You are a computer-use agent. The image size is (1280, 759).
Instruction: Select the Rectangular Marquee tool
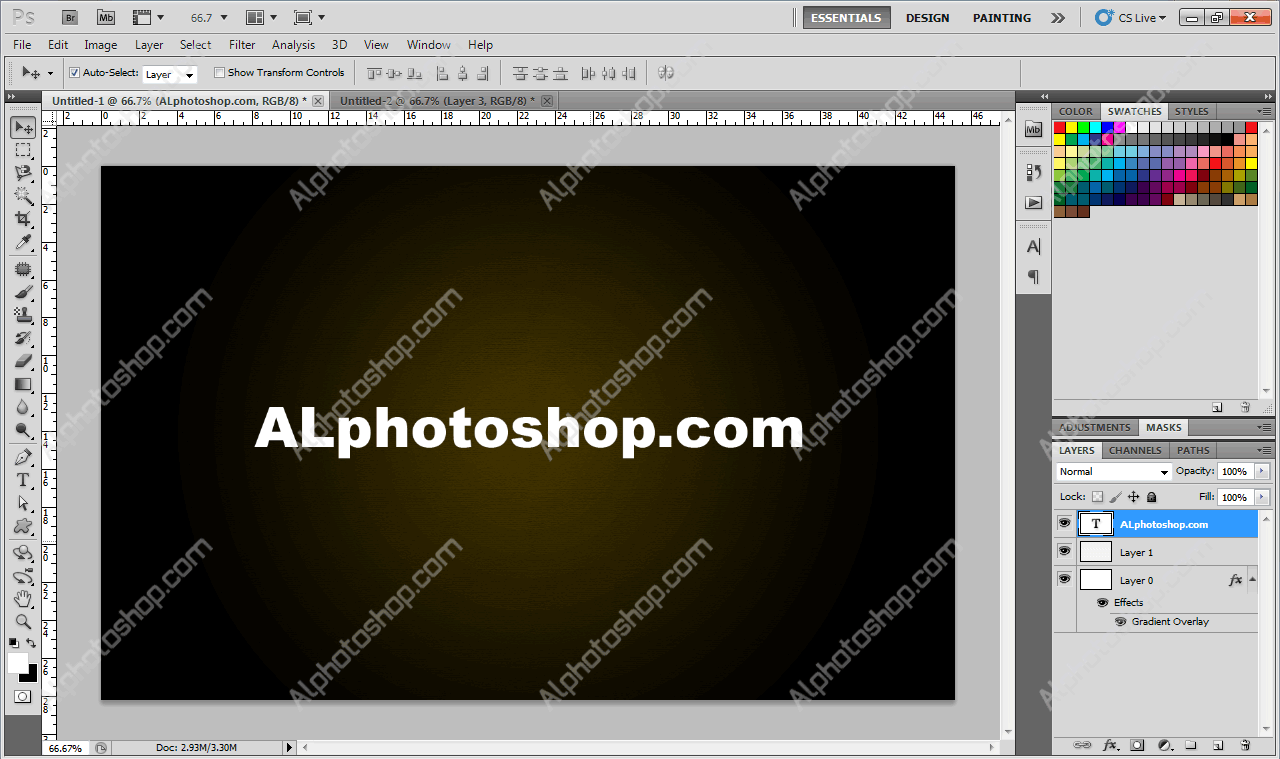pos(23,150)
